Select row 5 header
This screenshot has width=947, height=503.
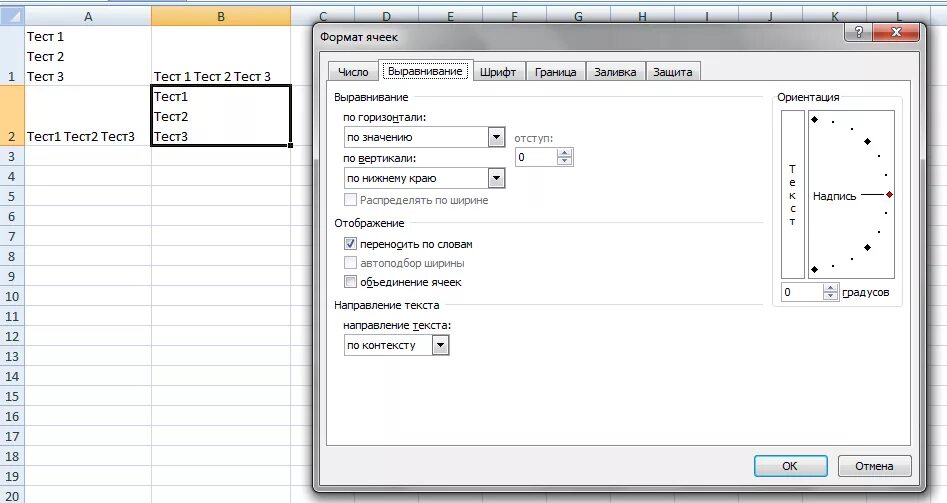[x=12, y=196]
